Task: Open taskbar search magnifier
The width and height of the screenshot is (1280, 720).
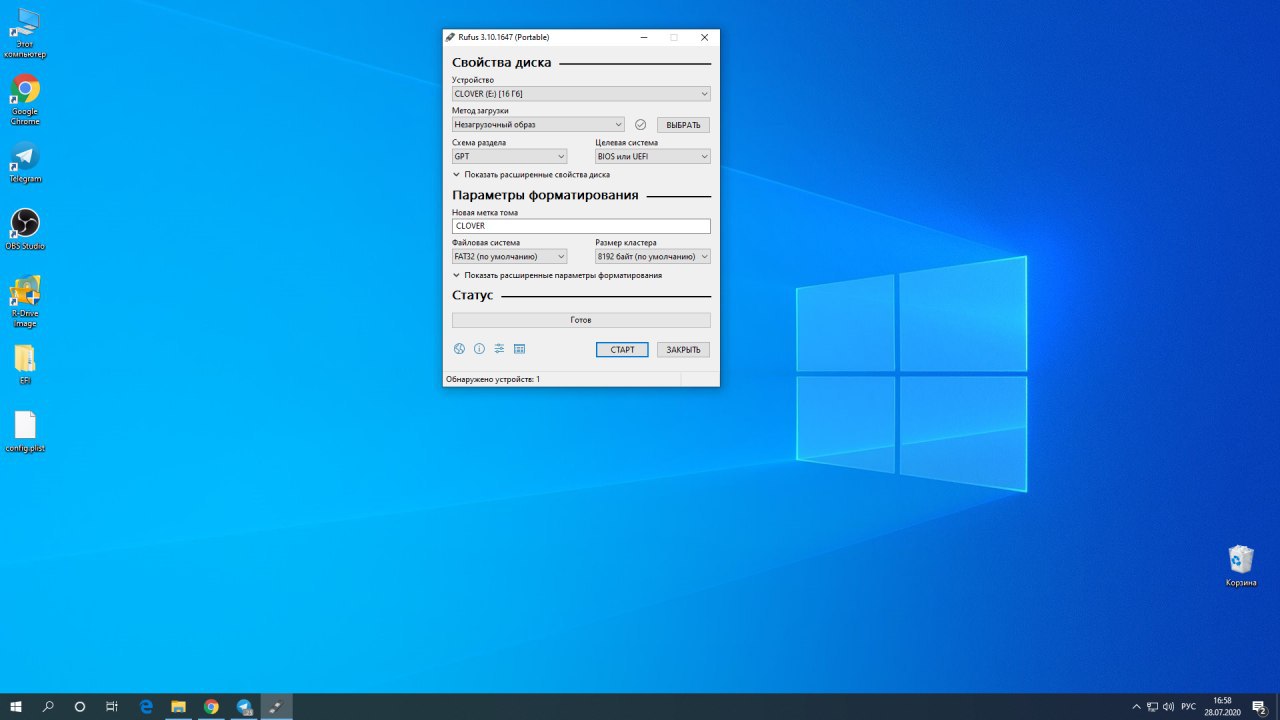Action: 48,706
